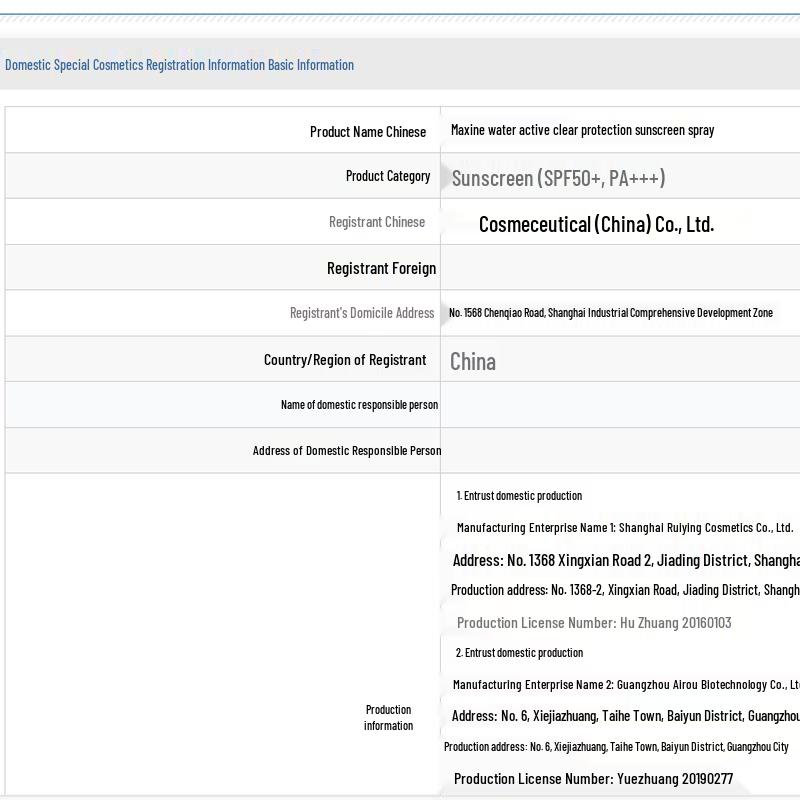
Task: Click the Maxine water active sunscreen spray name
Action: (x=582, y=130)
